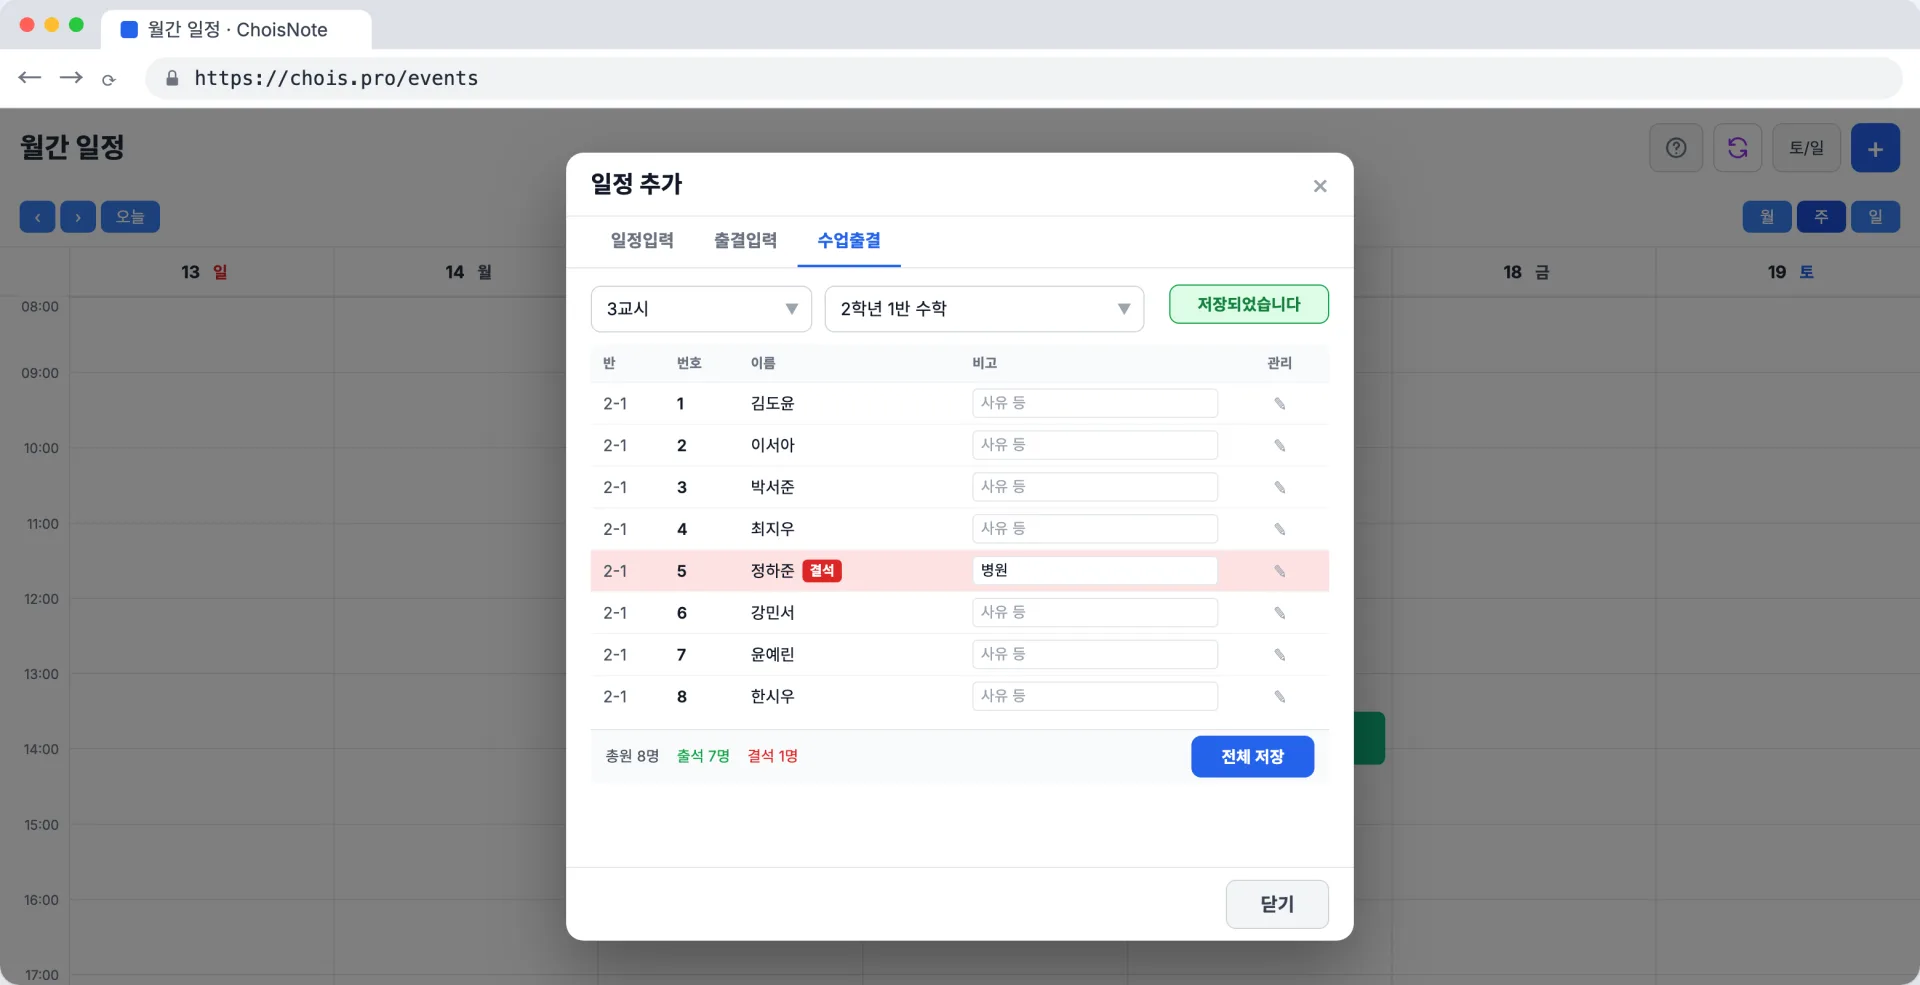Click the 비고 field for 이서아

tap(1095, 445)
